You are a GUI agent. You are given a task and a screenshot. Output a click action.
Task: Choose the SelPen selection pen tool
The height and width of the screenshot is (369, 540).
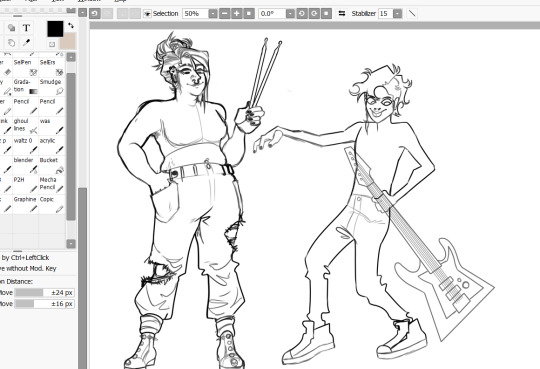[25, 67]
